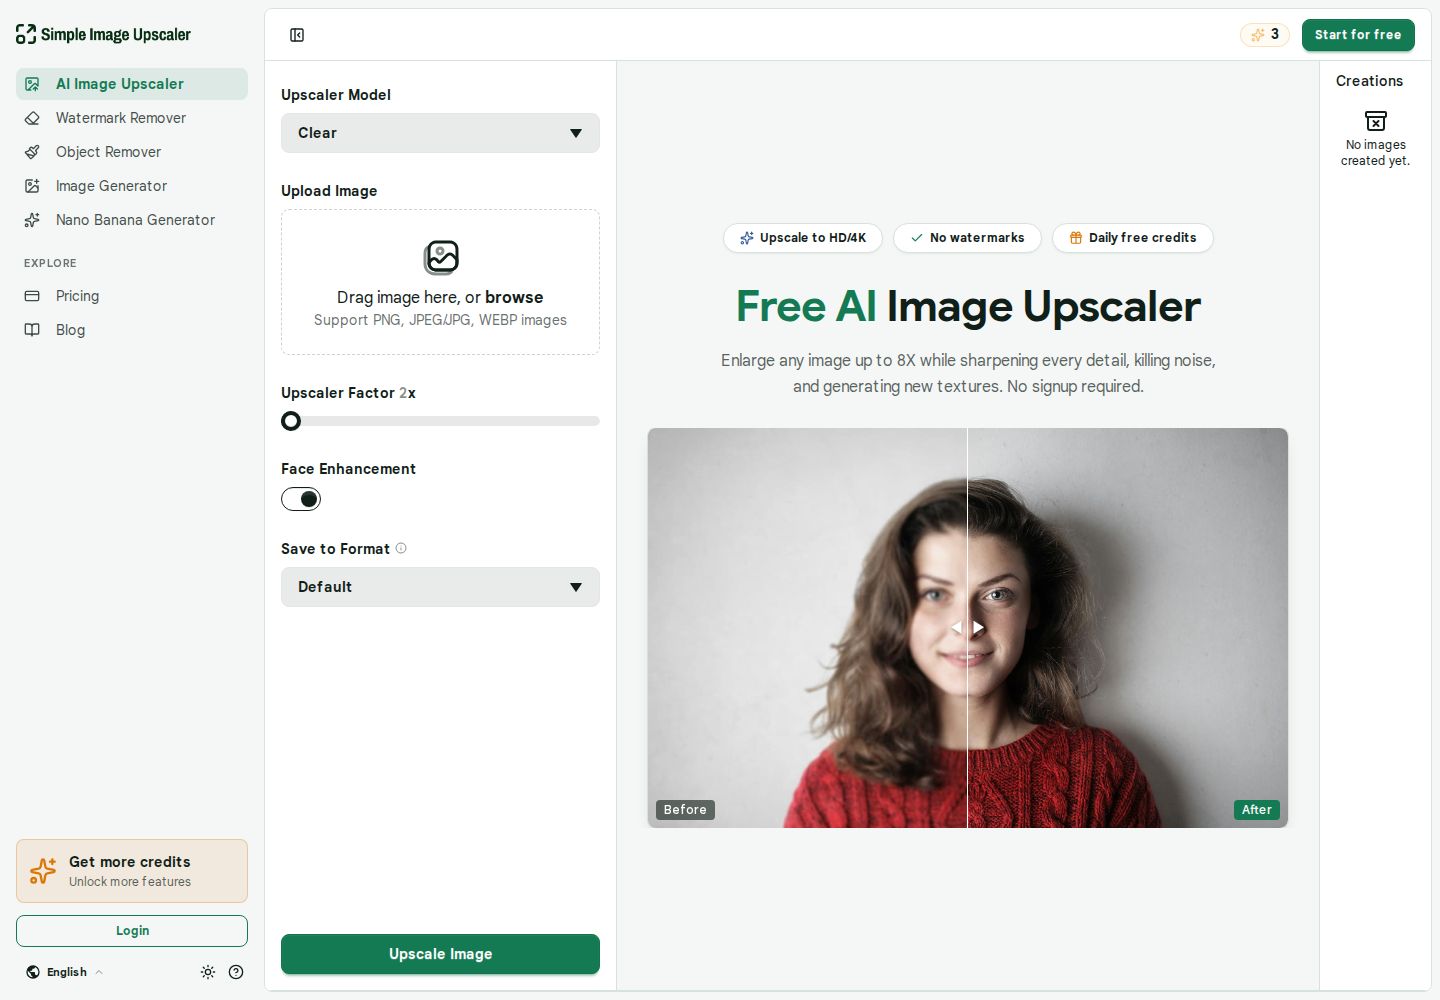Click the Save to Format info icon
This screenshot has height=1000, width=1440.
pyautogui.click(x=401, y=548)
